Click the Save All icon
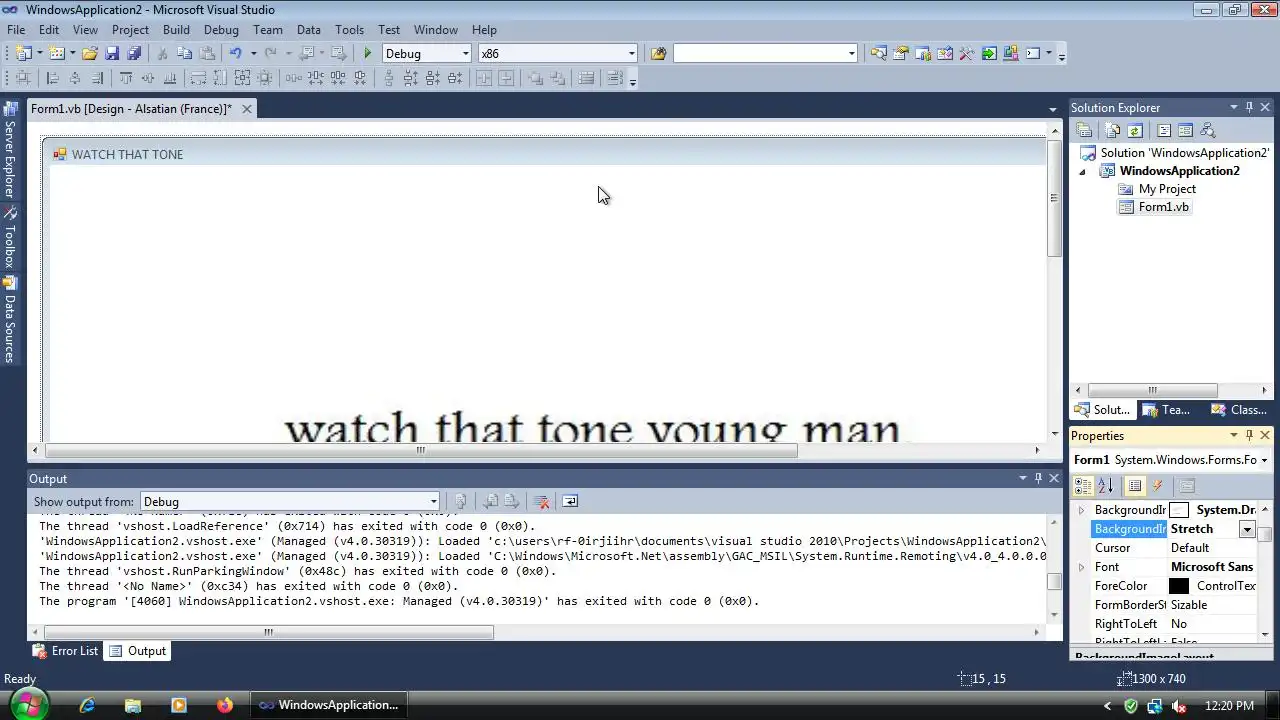 [134, 53]
